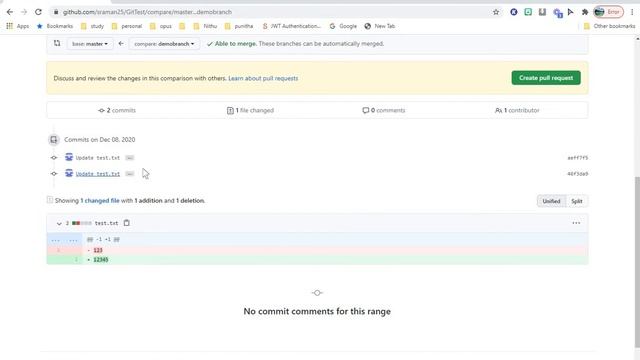This screenshot has height=360, width=640.
Task: Click the green square extension icon
Action: coord(528,12)
